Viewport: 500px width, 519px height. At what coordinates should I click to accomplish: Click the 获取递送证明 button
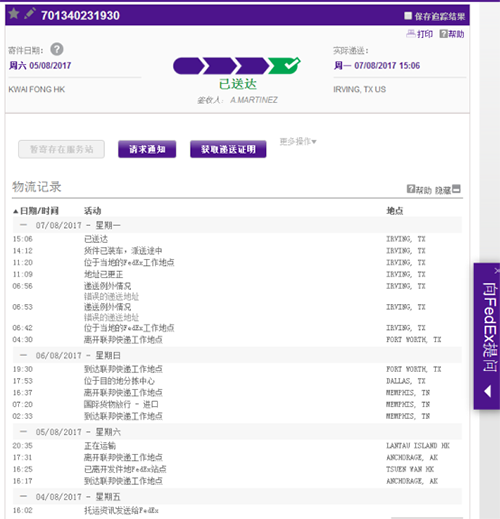click(x=228, y=149)
